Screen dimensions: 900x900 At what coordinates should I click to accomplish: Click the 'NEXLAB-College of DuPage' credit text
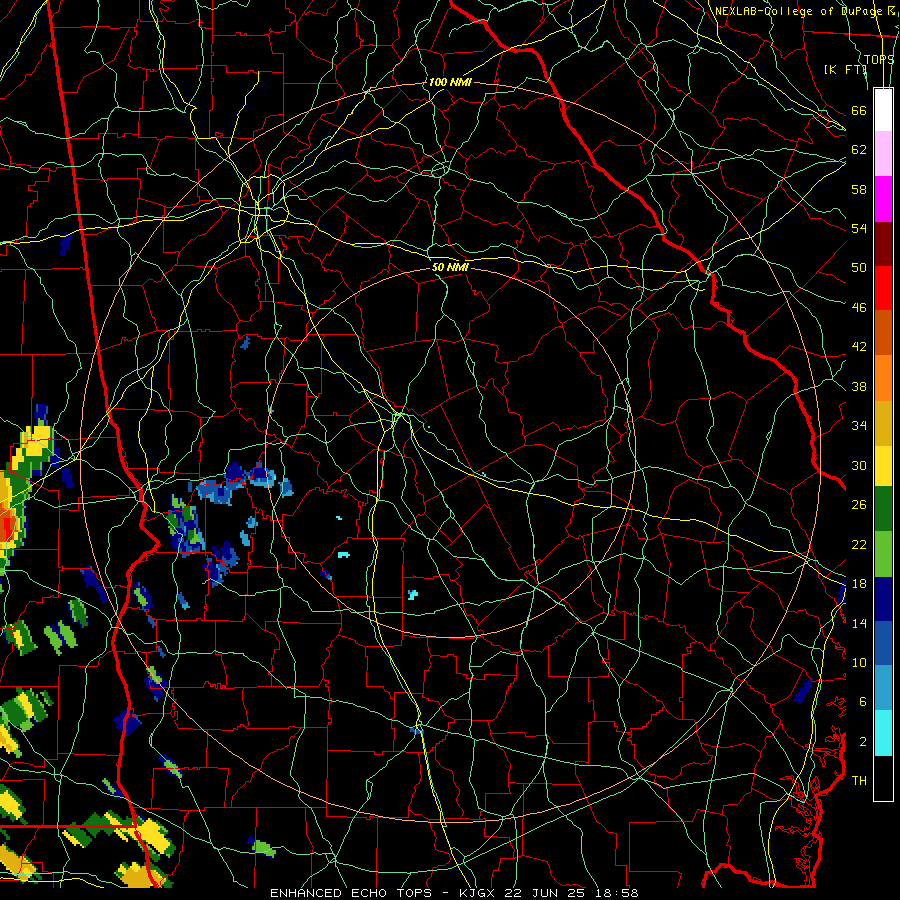[x=798, y=11]
